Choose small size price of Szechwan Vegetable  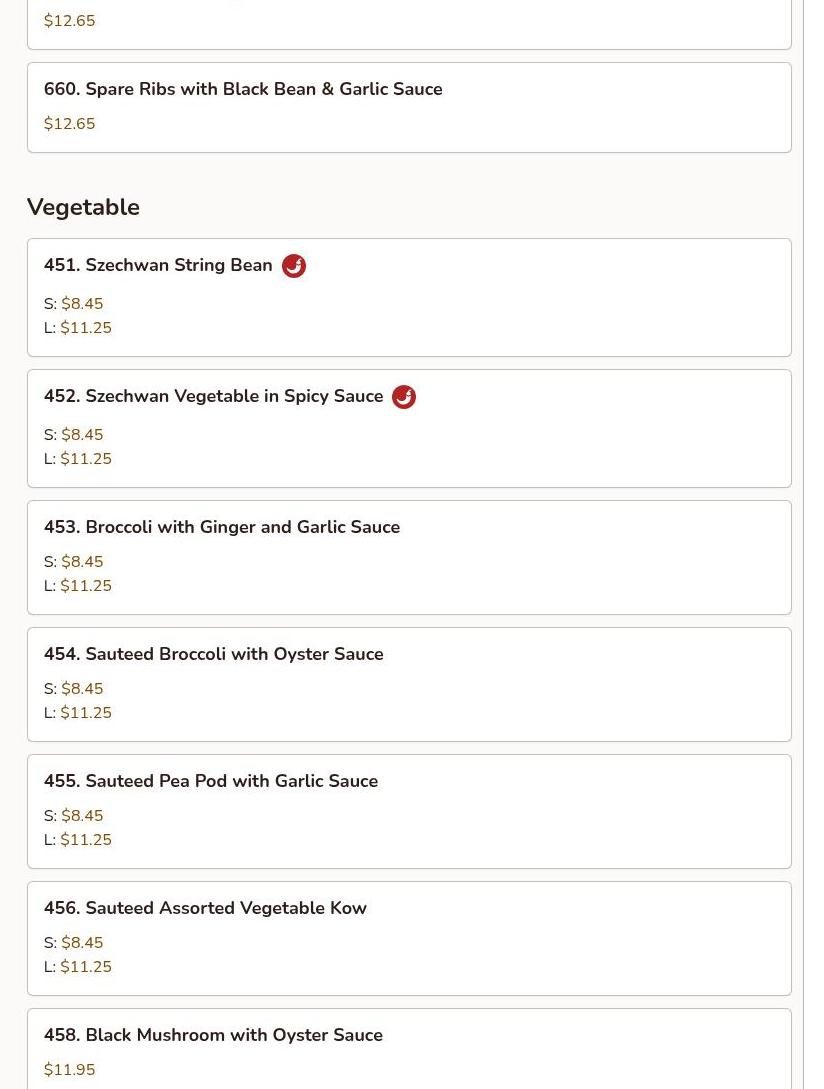tap(82, 435)
